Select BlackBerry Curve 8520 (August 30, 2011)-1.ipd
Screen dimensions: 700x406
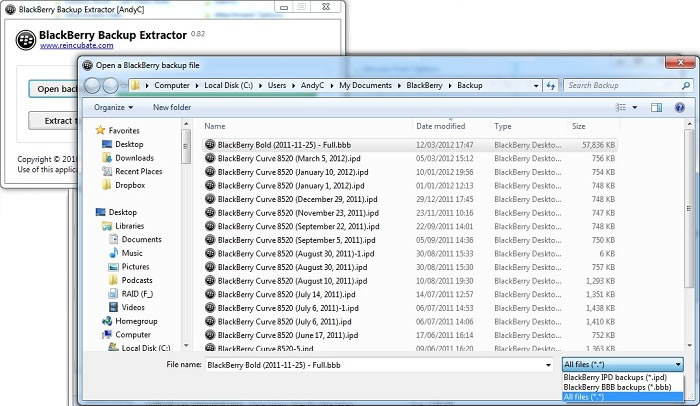[x=410, y=254]
